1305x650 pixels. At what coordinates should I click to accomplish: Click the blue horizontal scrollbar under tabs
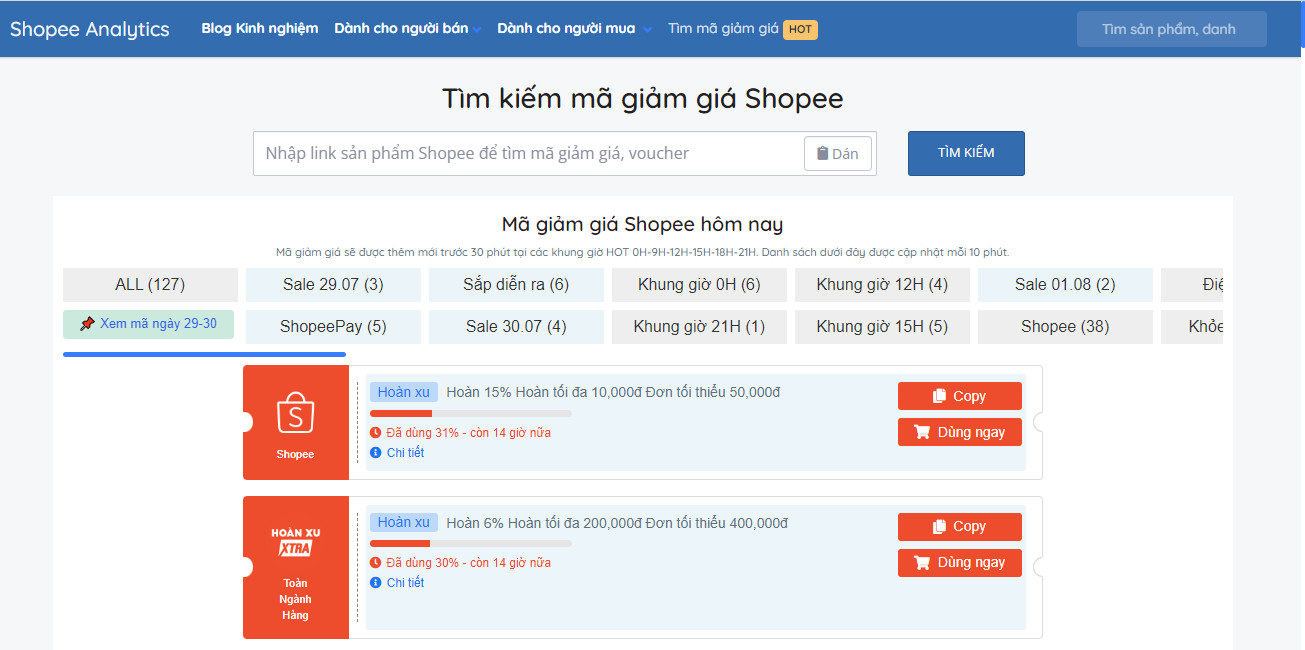(x=204, y=354)
